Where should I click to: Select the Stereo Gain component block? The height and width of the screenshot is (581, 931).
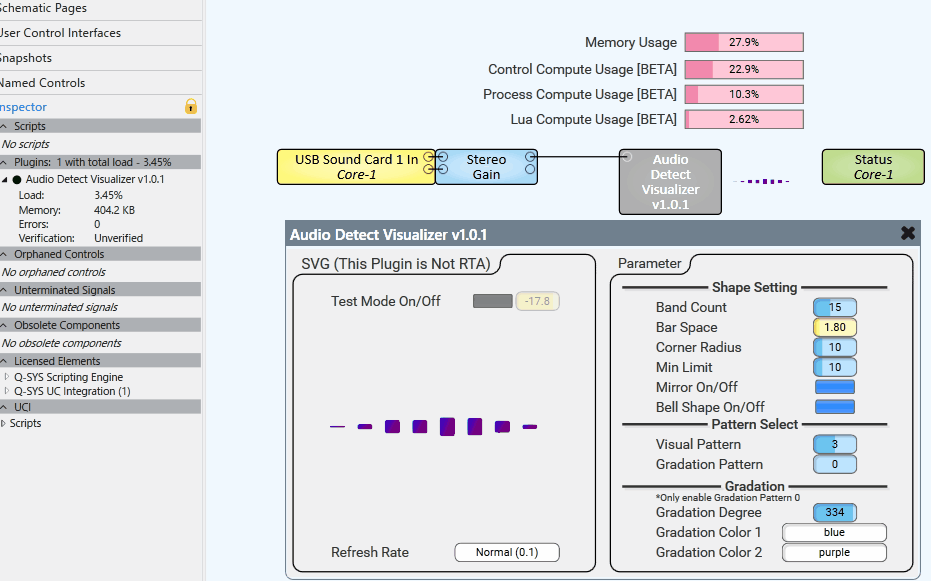click(x=486, y=167)
